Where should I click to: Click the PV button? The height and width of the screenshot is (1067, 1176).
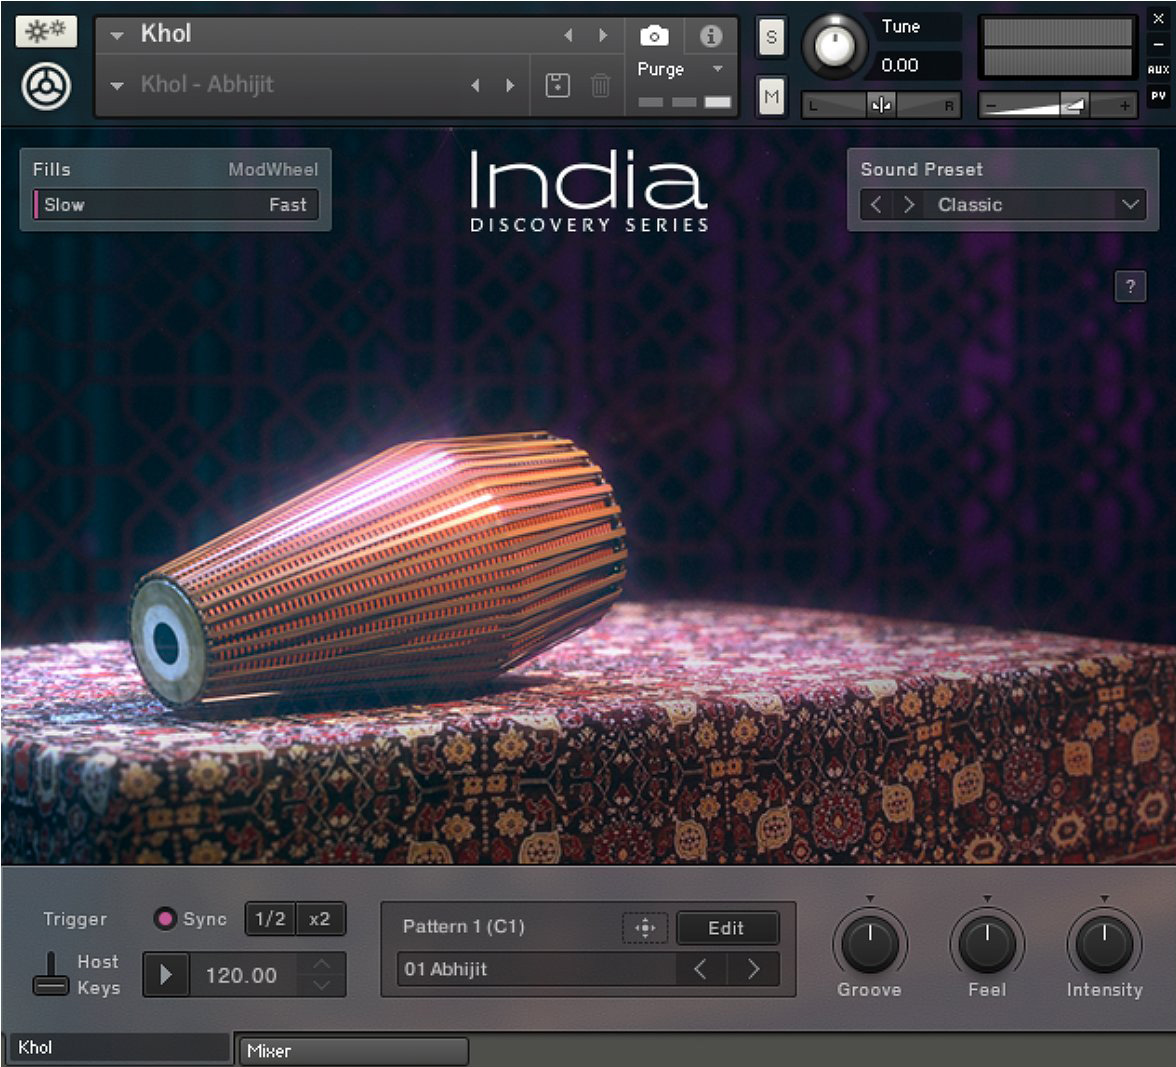pyautogui.click(x=1158, y=96)
